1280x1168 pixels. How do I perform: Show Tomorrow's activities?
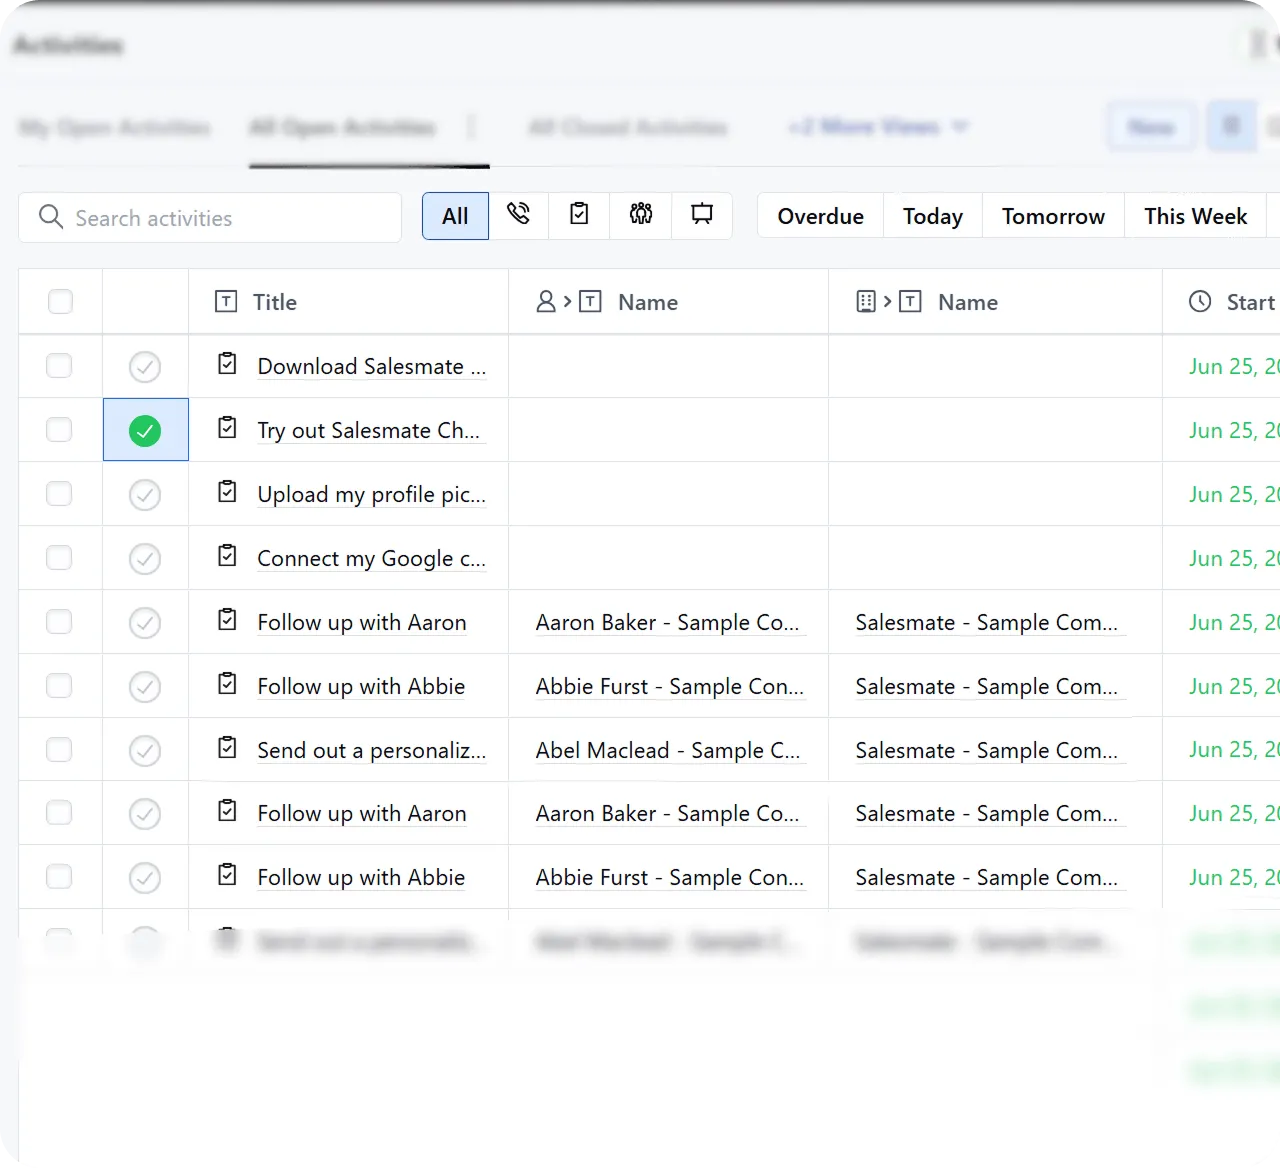[1053, 216]
